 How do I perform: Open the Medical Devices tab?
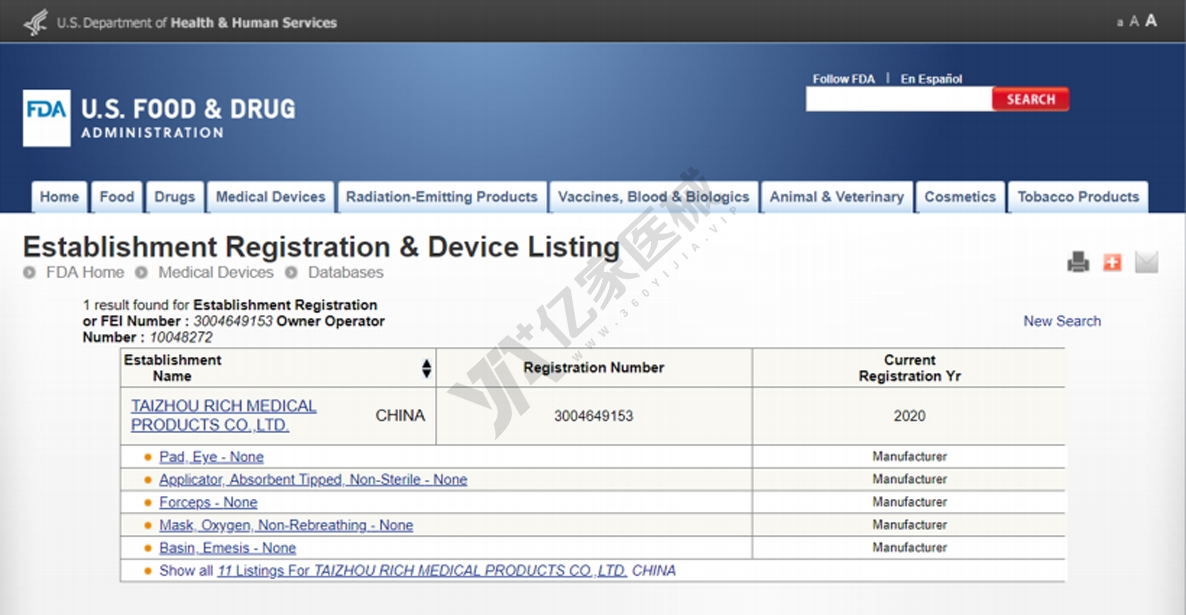[270, 197]
